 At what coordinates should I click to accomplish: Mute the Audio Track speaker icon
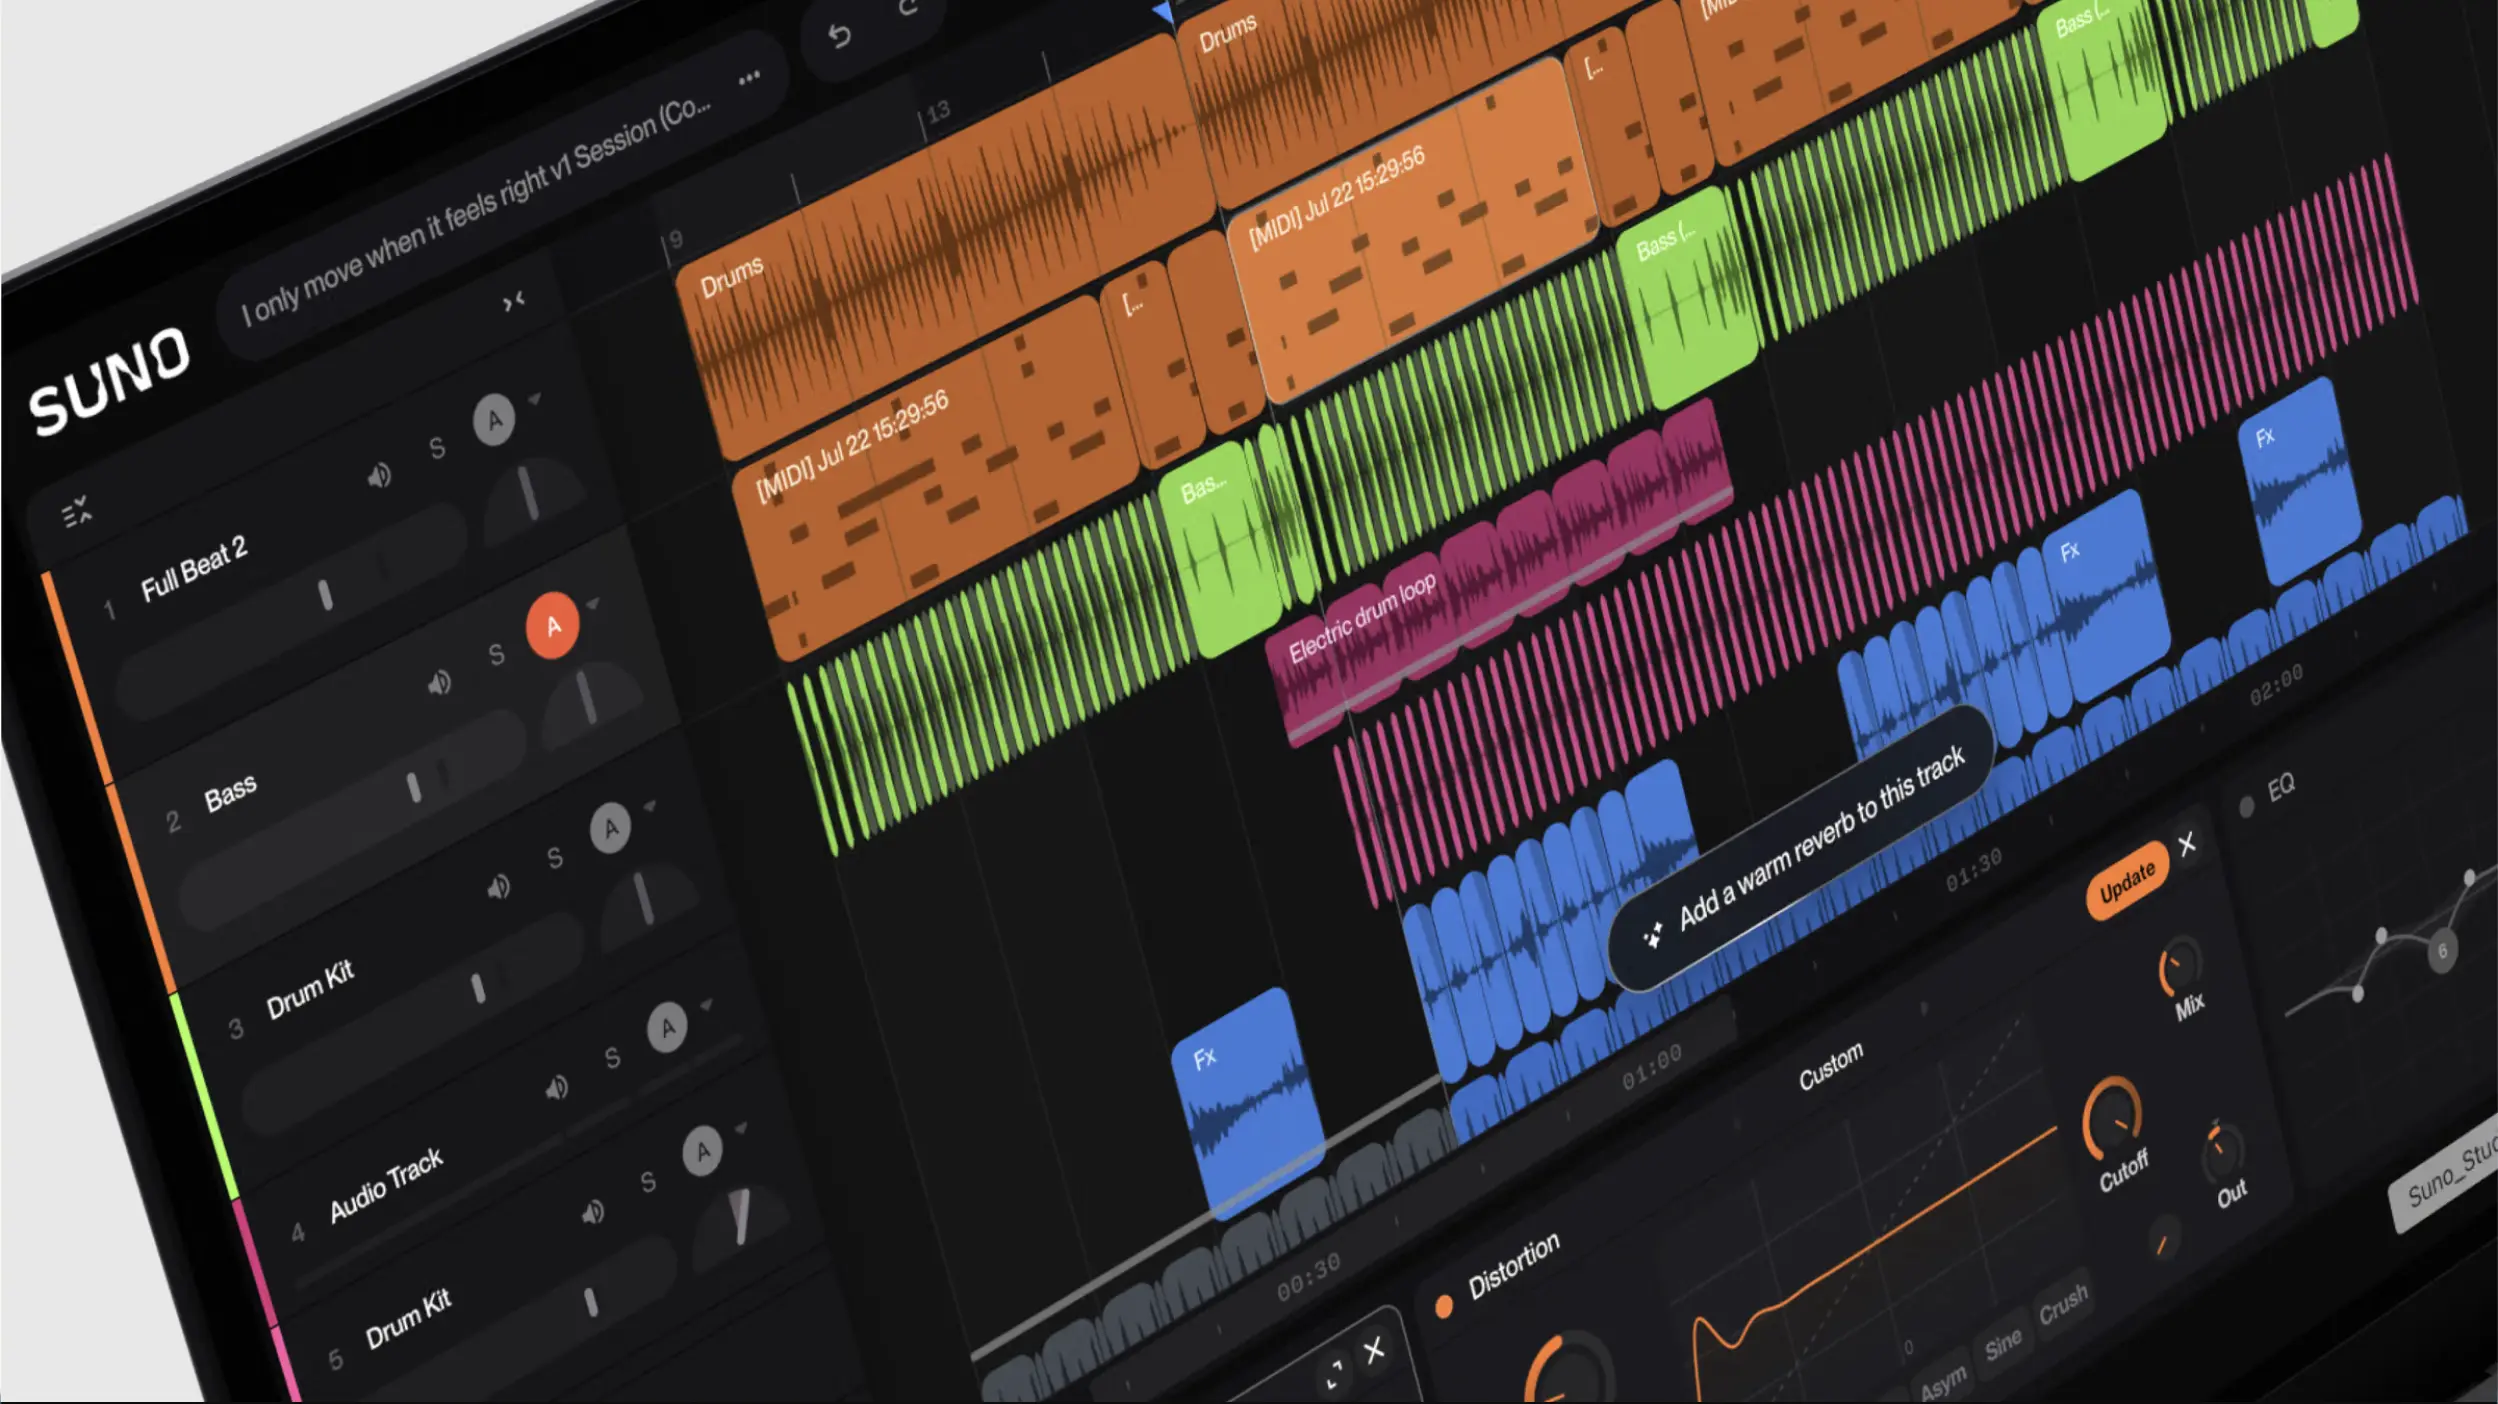click(557, 1088)
